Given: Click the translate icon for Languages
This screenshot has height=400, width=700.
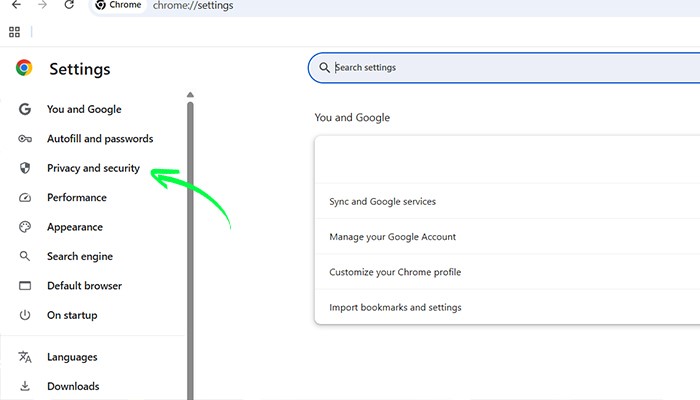Looking at the screenshot, I should pyautogui.click(x=25, y=357).
